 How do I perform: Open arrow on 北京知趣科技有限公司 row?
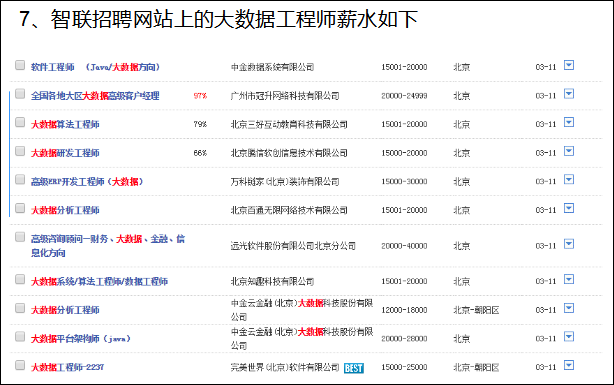point(569,279)
